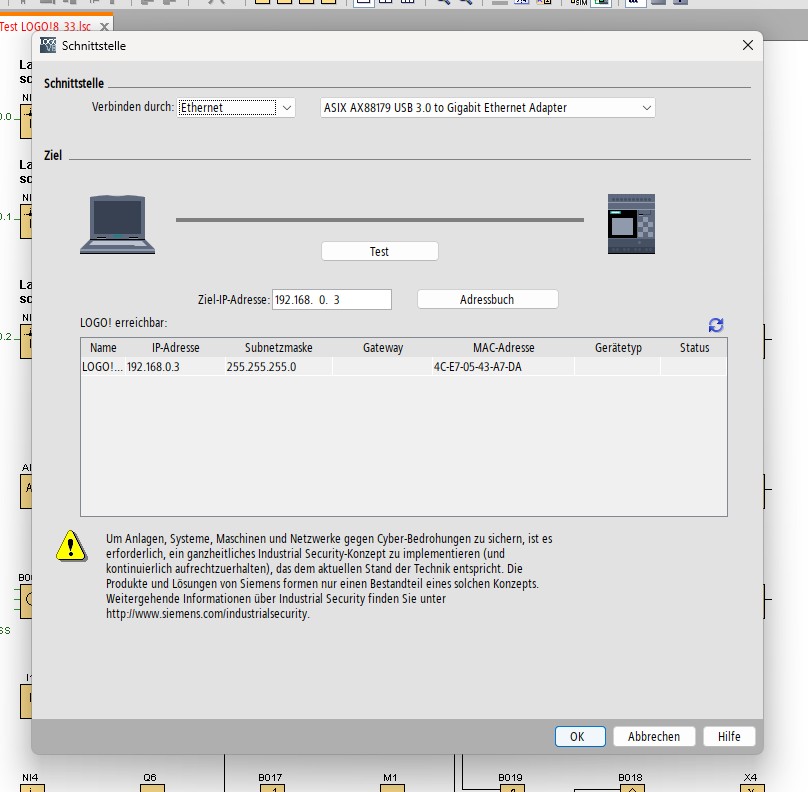Image resolution: width=808 pixels, height=792 pixels.
Task: Sort by the IP-Adresse column header
Action: click(x=175, y=348)
